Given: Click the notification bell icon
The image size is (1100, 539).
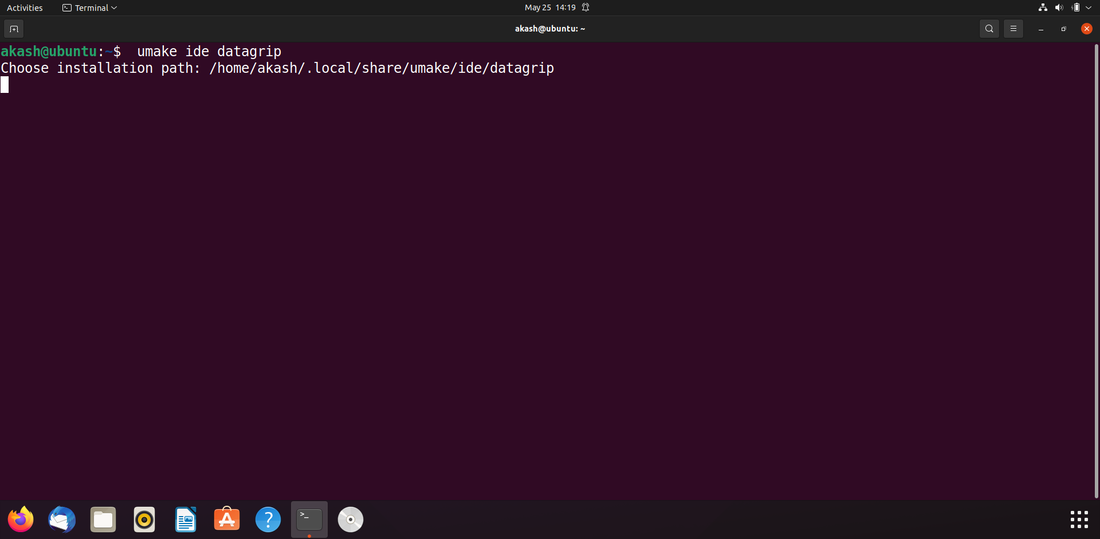Looking at the screenshot, I should [x=585, y=8].
